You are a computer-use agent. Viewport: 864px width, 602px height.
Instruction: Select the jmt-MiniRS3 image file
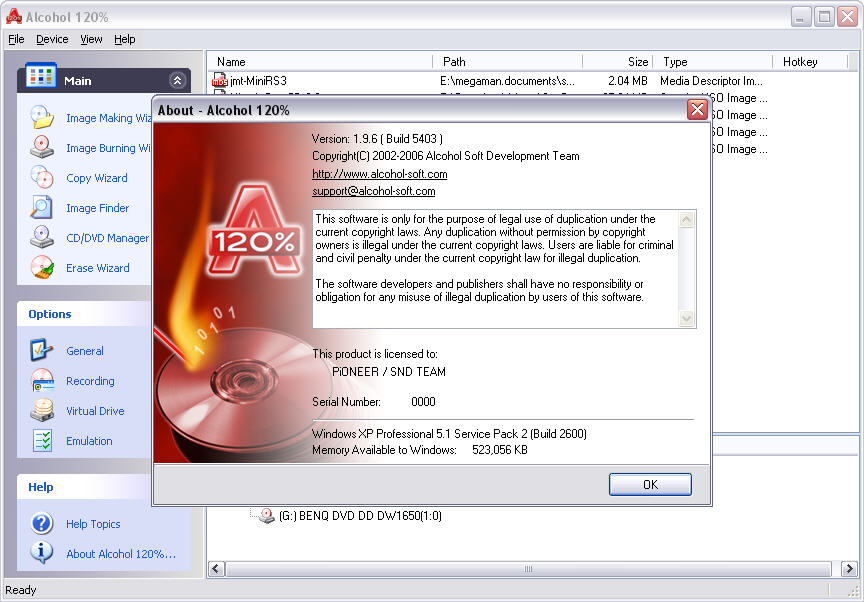260,80
